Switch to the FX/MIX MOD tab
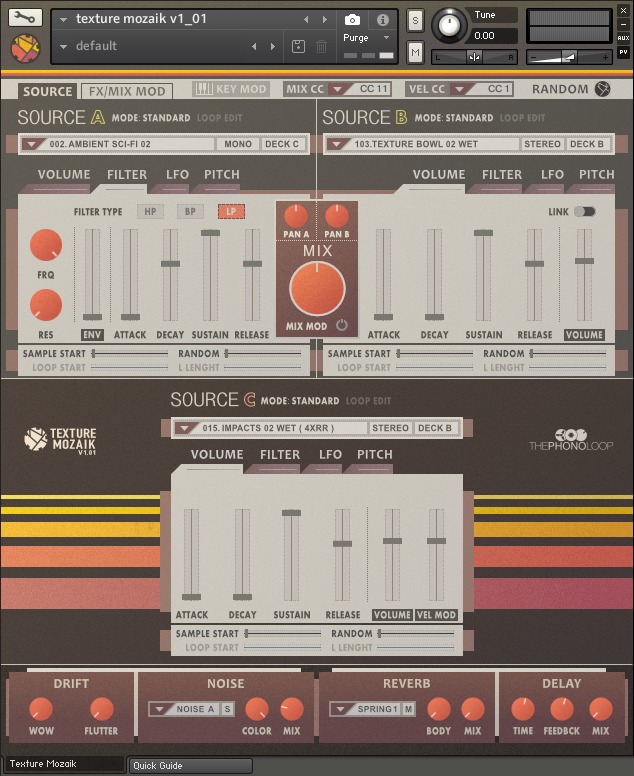The width and height of the screenshot is (634, 776). pyautogui.click(x=125, y=90)
